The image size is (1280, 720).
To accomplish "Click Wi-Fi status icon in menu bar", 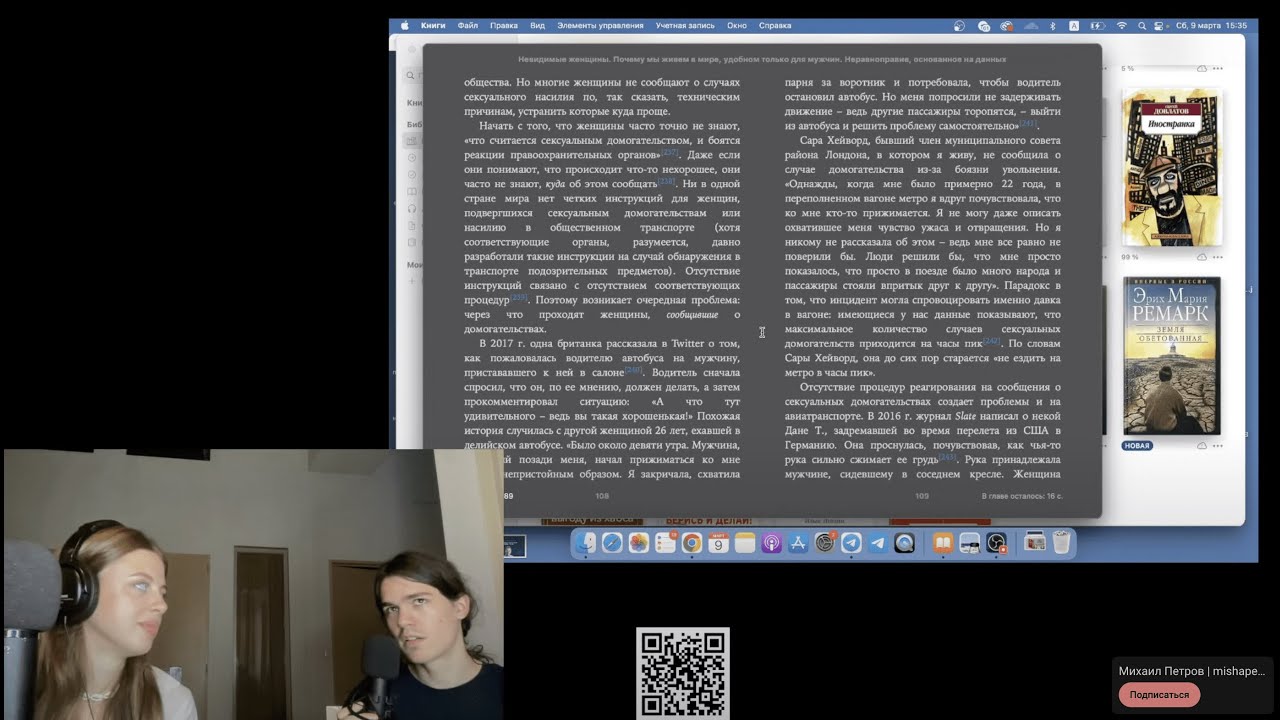I will pos(1122,25).
